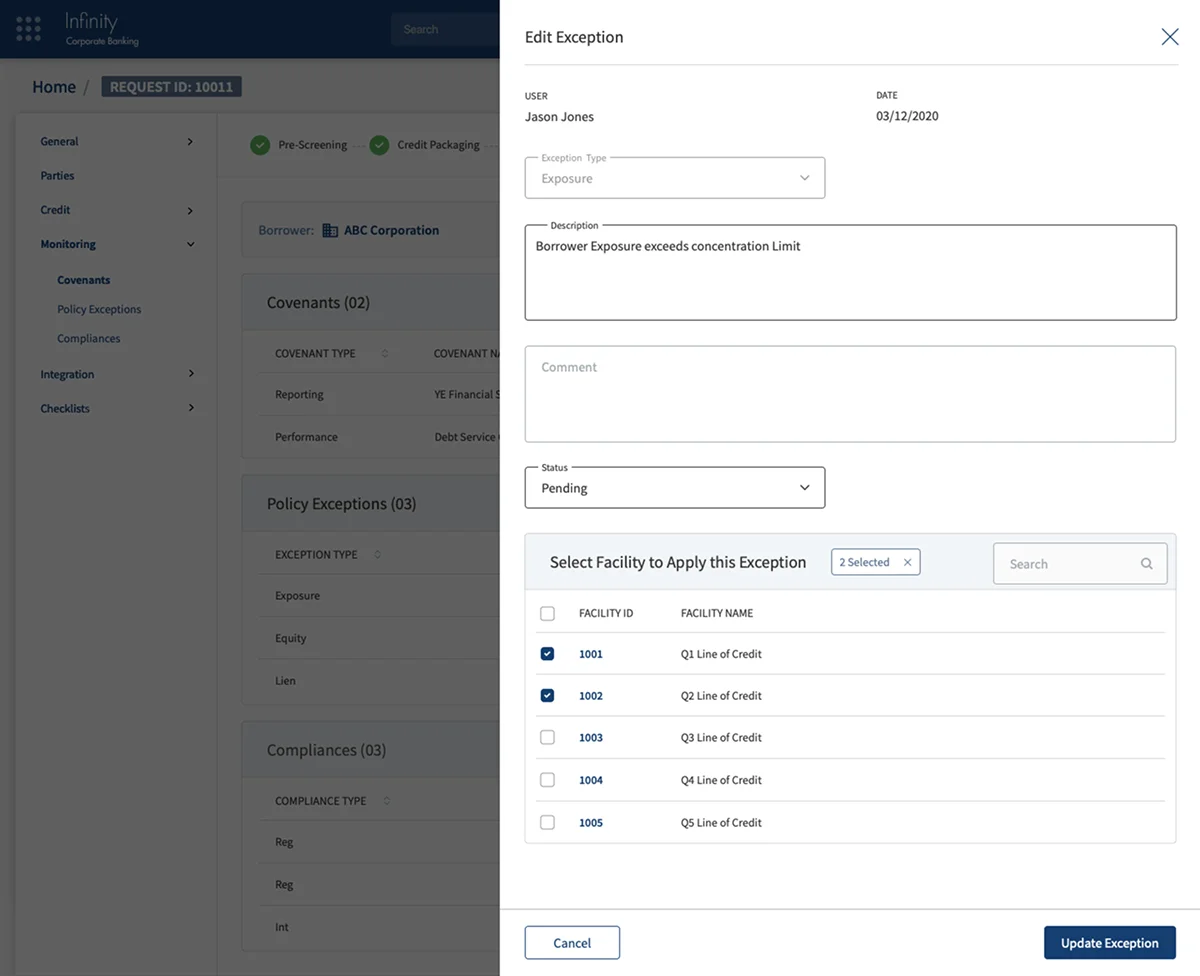Check facility 1003 checkbox
Viewport: 1200px width, 976px height.
point(547,737)
